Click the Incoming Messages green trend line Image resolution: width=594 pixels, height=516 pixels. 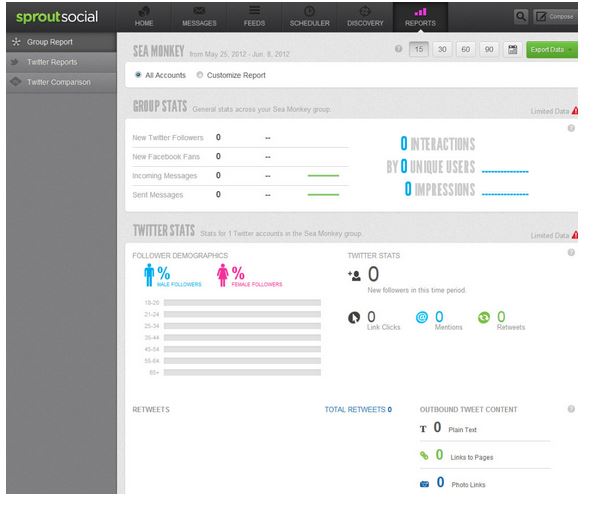(323, 175)
